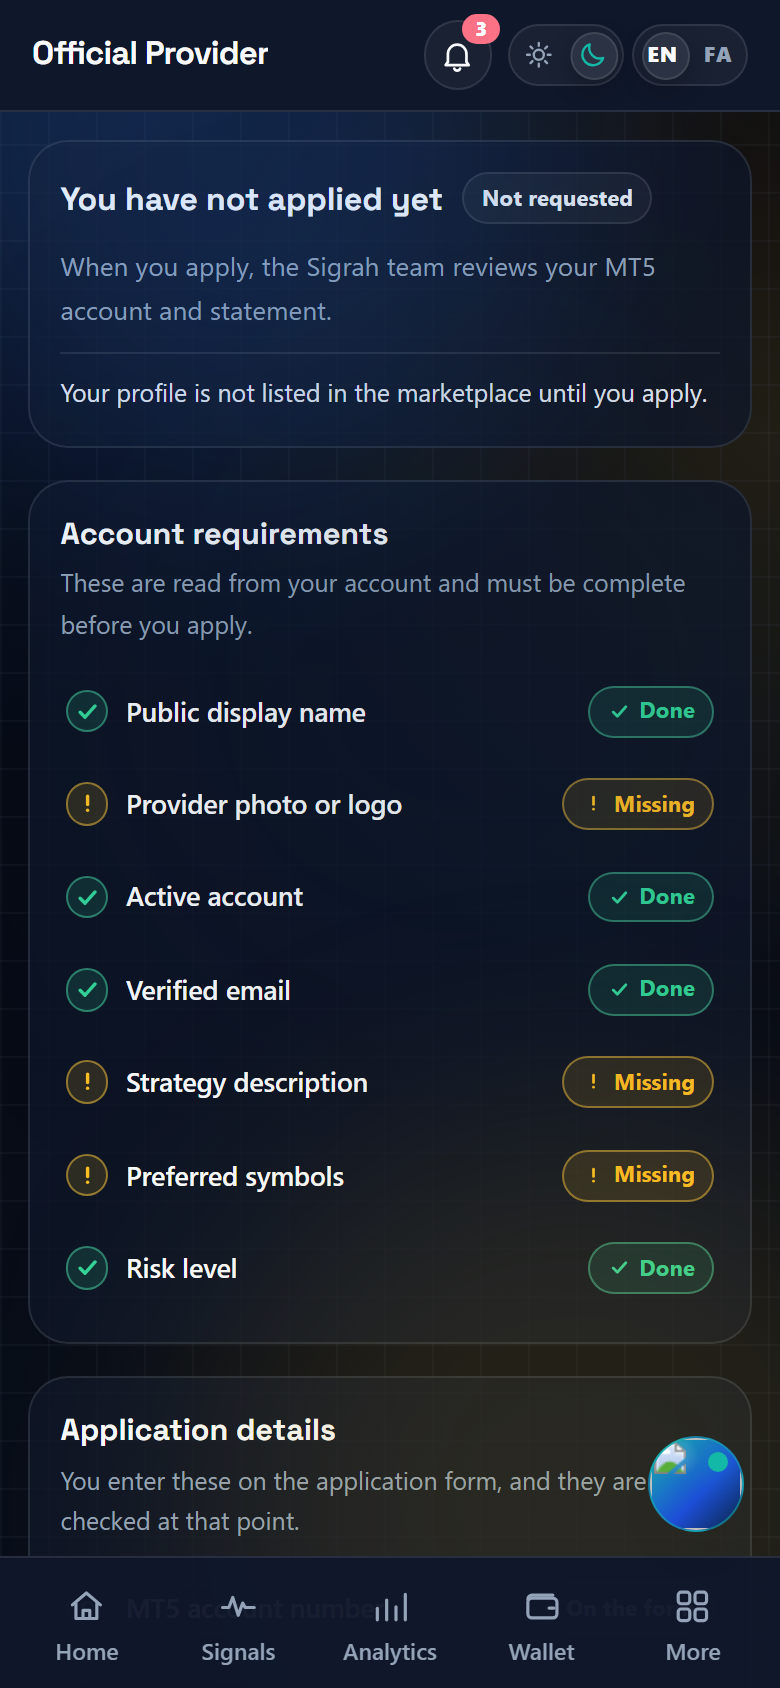This screenshot has height=1688, width=780.
Task: Click the Verified email requirement row
Action: tap(390, 990)
